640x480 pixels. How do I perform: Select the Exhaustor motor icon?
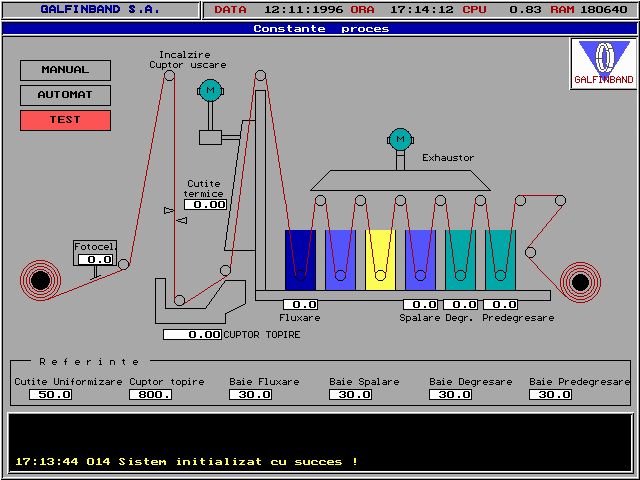point(400,140)
